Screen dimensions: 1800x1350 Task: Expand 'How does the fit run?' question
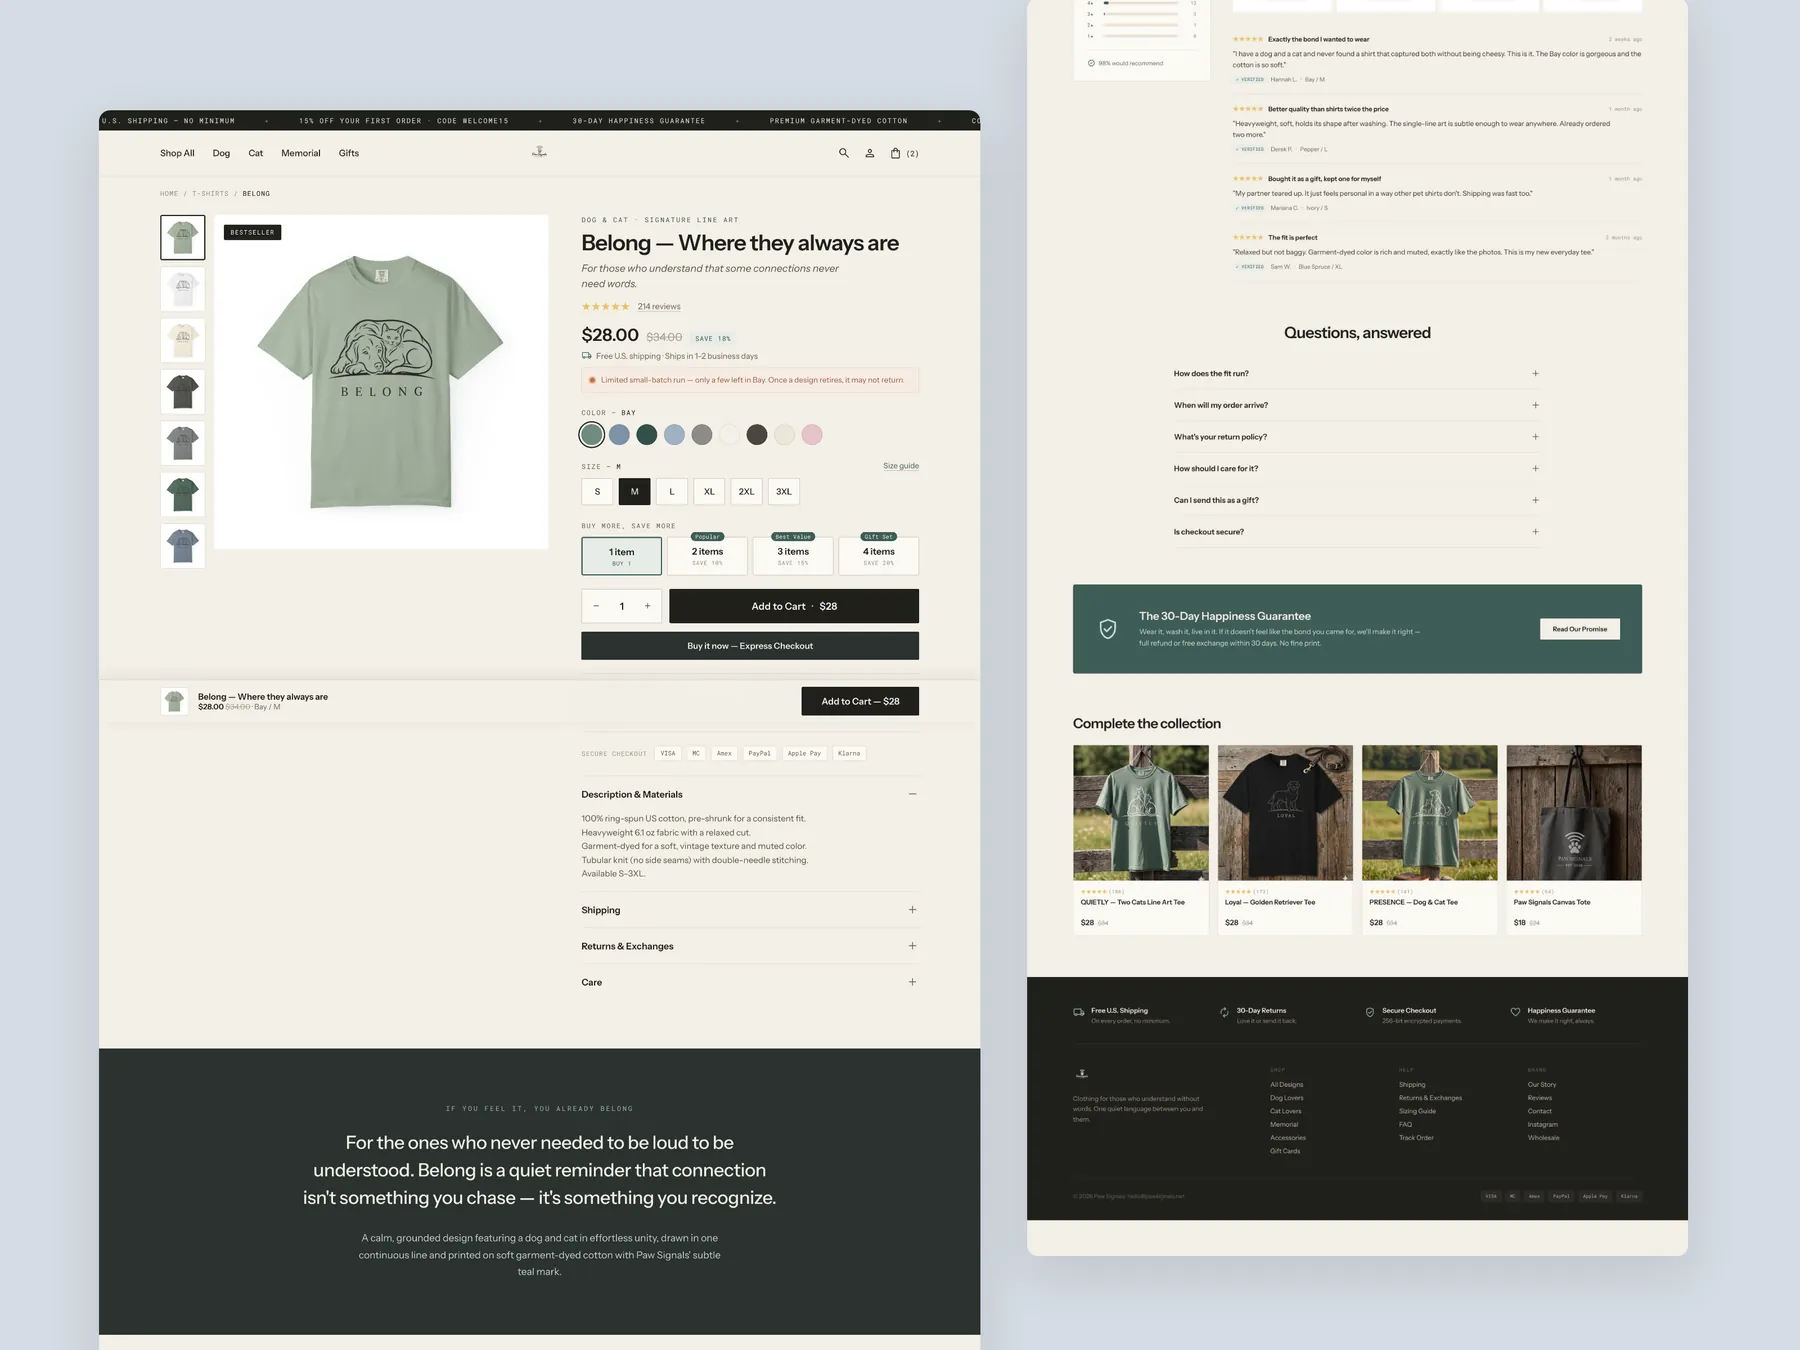click(1357, 374)
